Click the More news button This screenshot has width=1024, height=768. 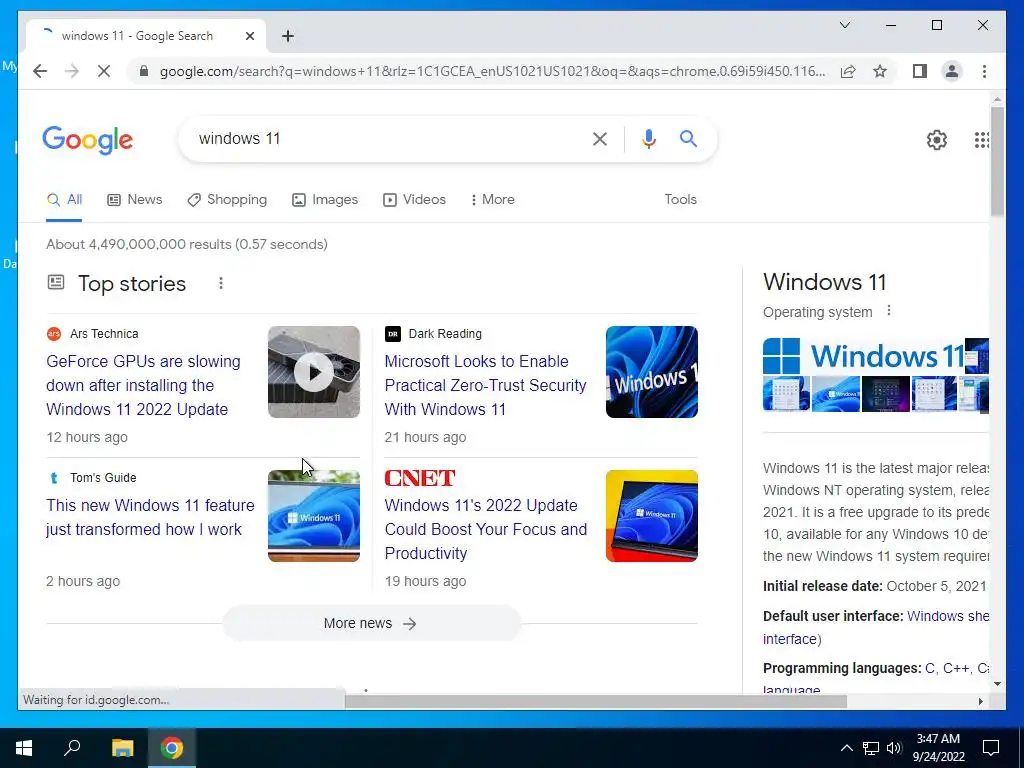[371, 624]
